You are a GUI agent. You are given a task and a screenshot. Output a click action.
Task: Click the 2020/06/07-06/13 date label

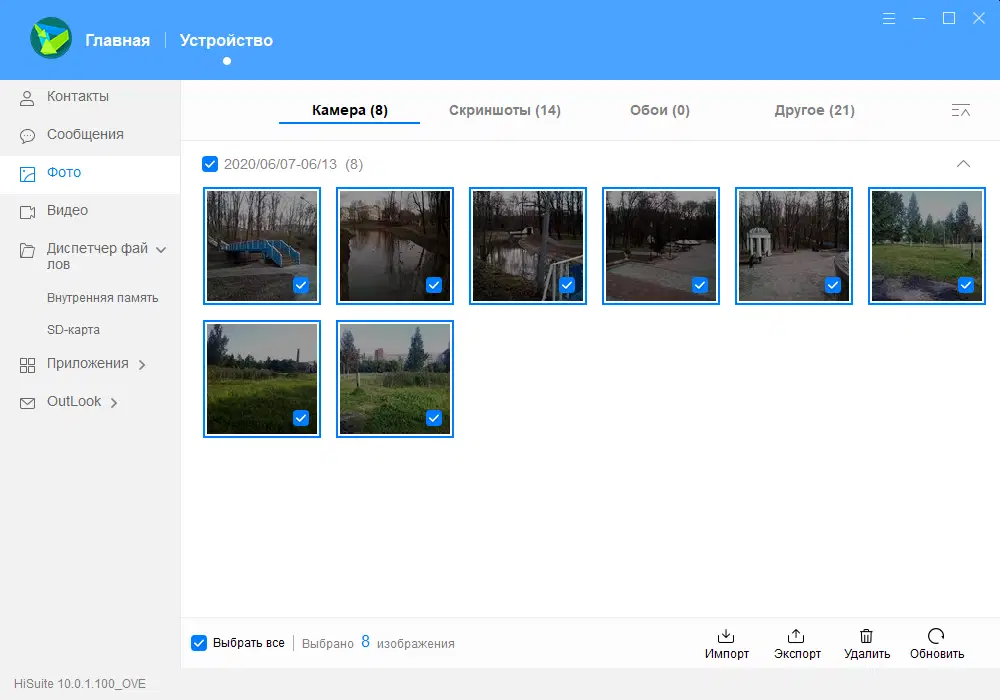tap(280, 164)
